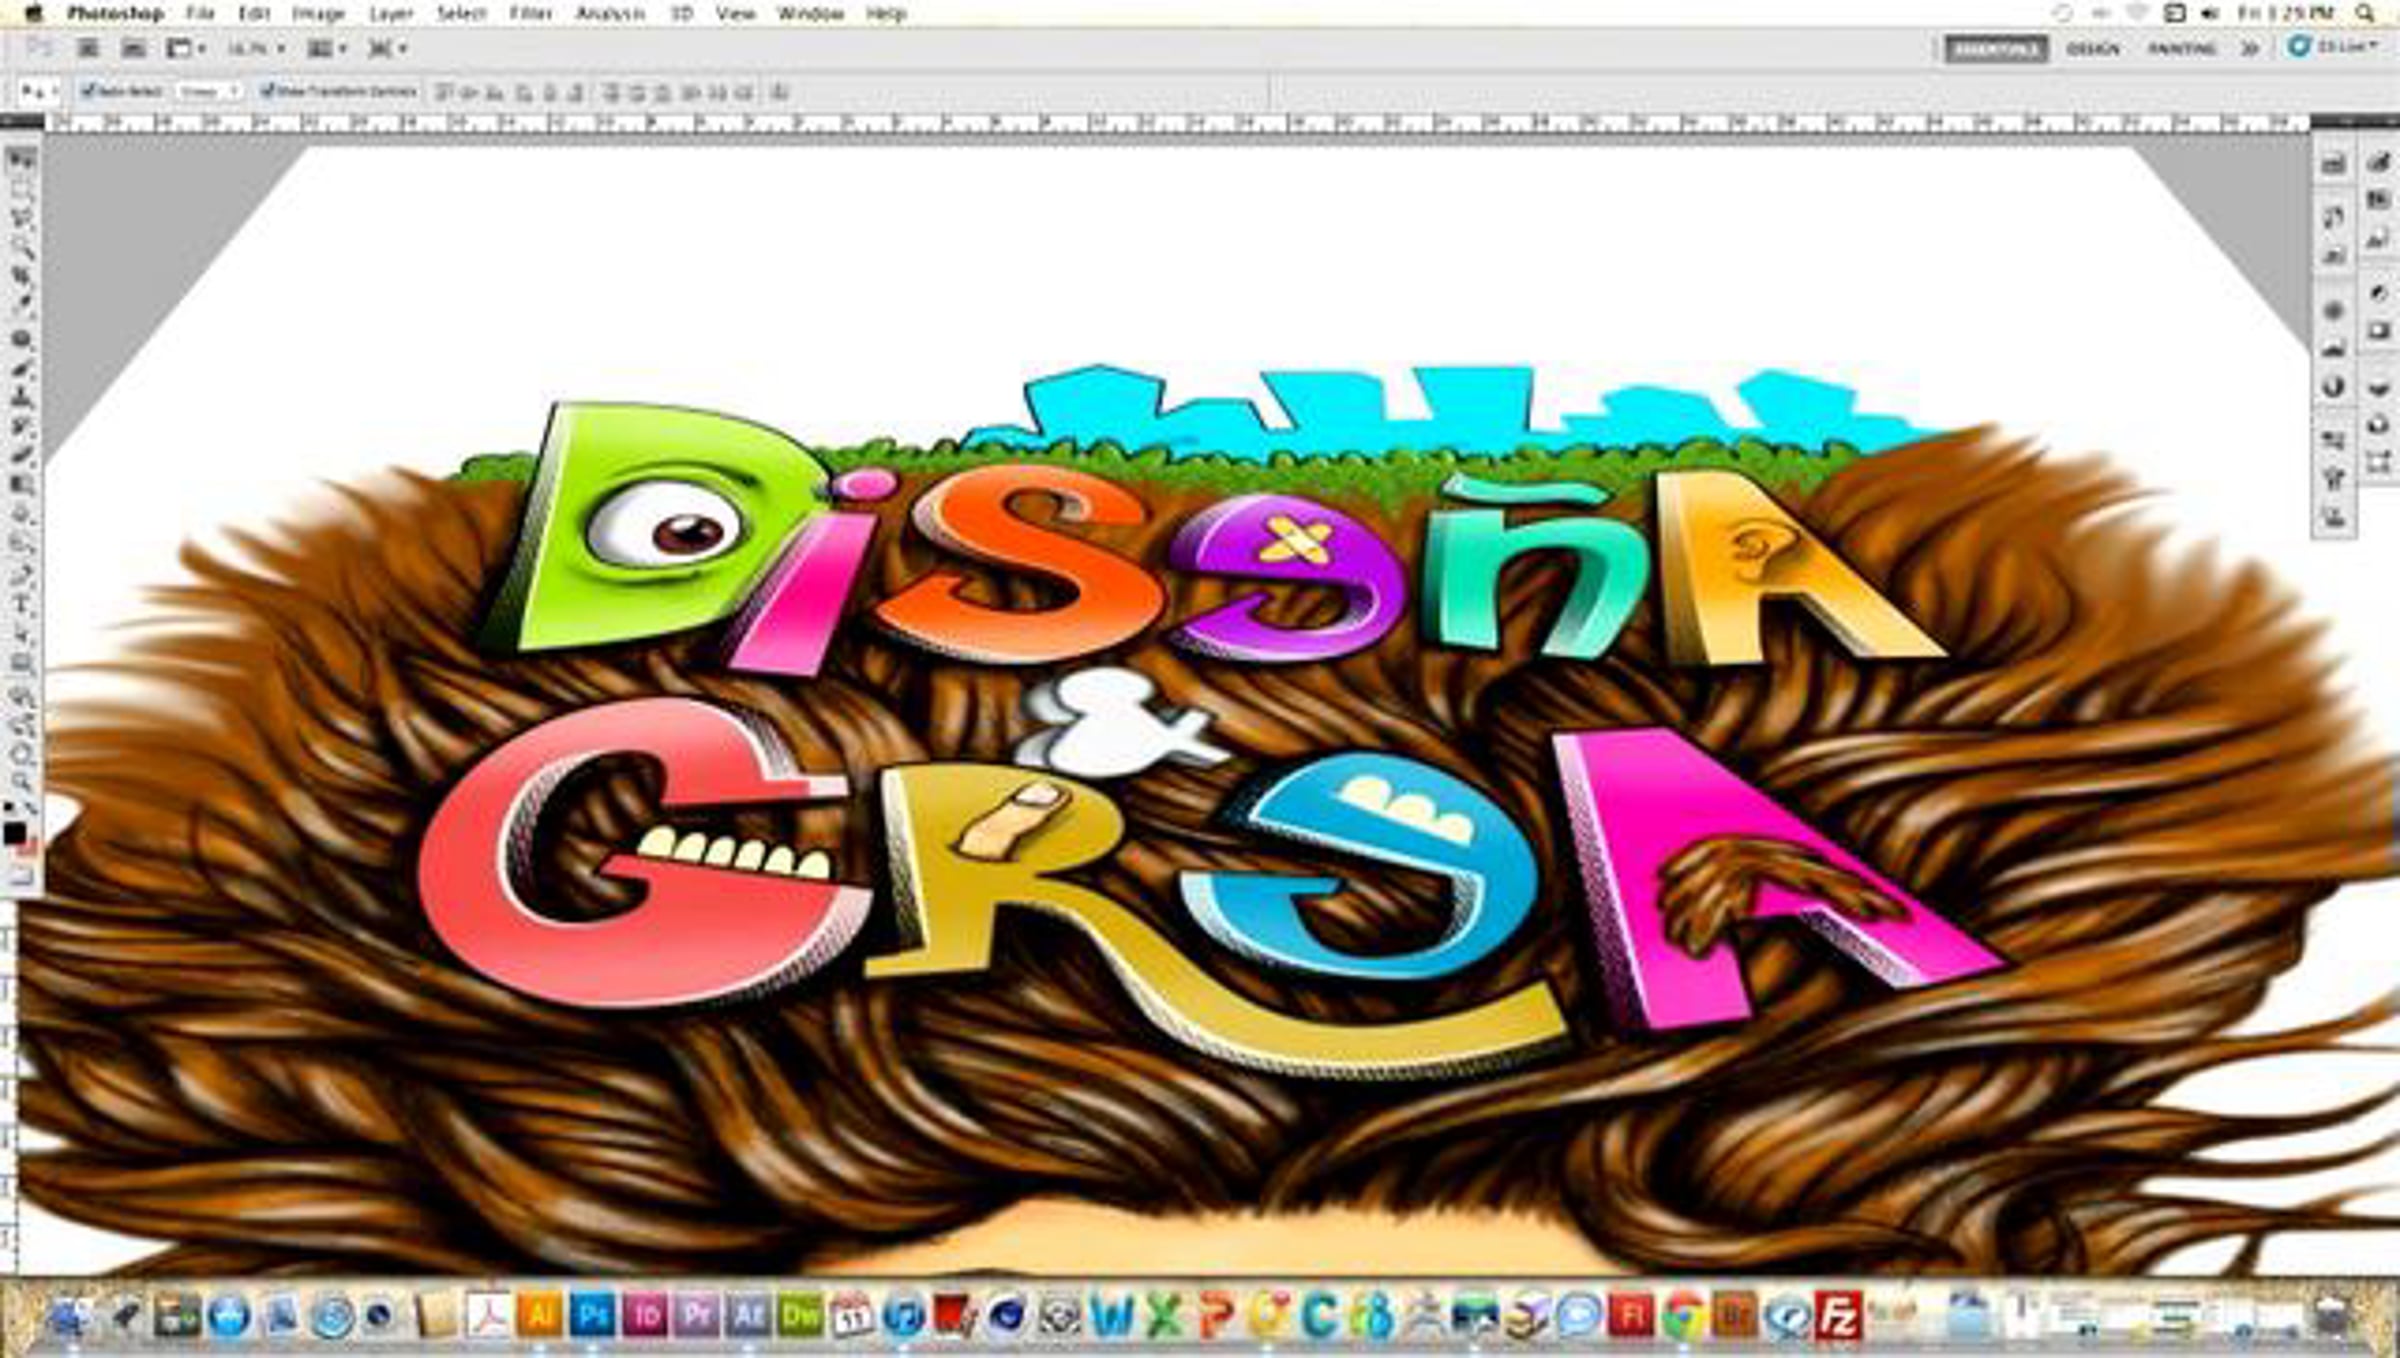Image resolution: width=2400 pixels, height=1358 pixels.
Task: Select the Move tool in toolbox
Action: click(22, 160)
